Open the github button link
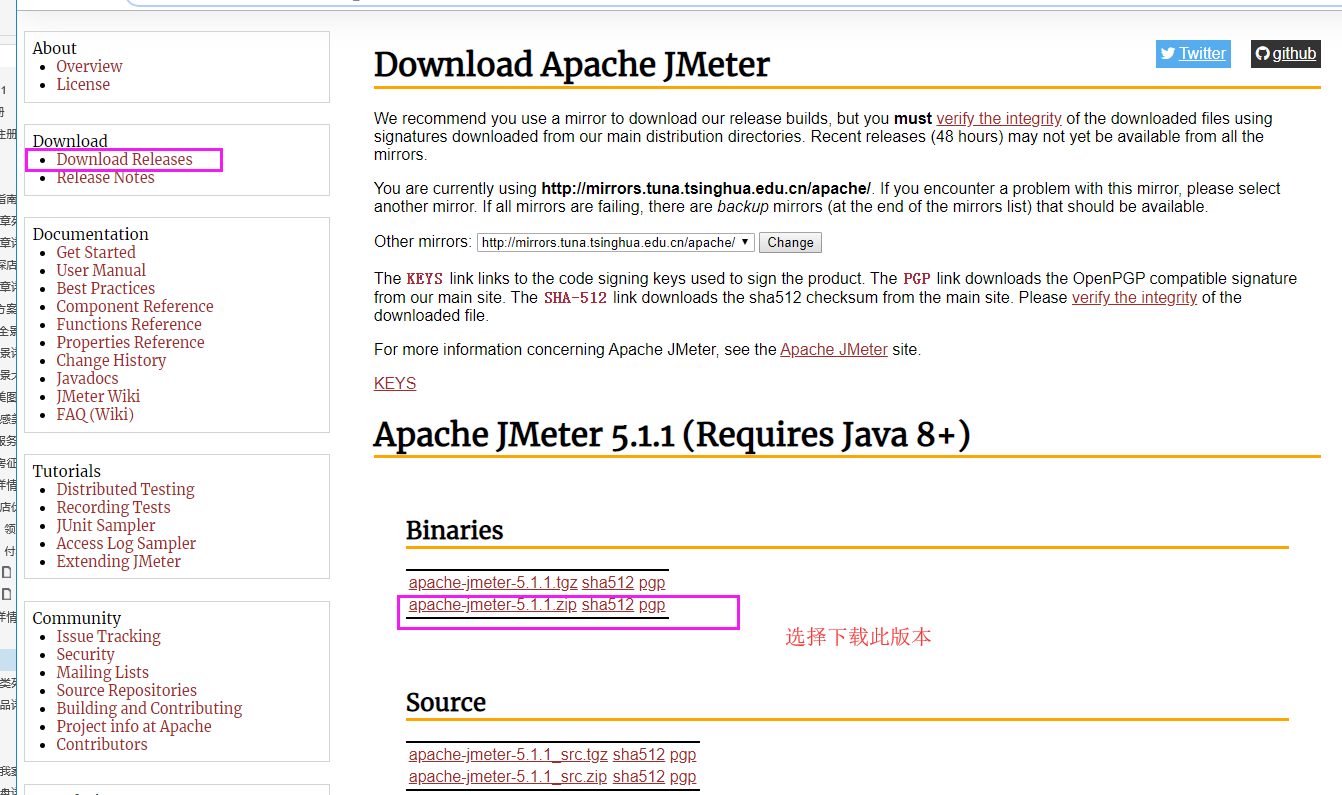 [1286, 54]
